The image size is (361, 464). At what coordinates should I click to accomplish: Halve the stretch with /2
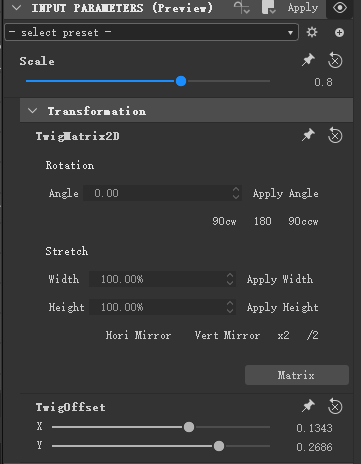(313, 335)
